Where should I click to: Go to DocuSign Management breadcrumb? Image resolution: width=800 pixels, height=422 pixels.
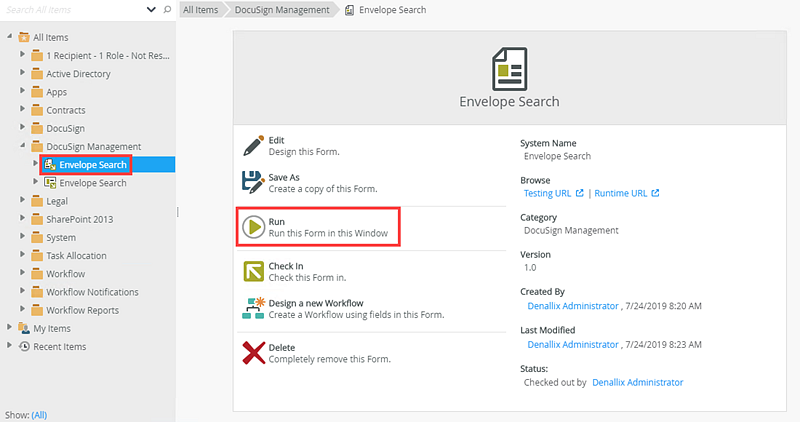click(282, 10)
